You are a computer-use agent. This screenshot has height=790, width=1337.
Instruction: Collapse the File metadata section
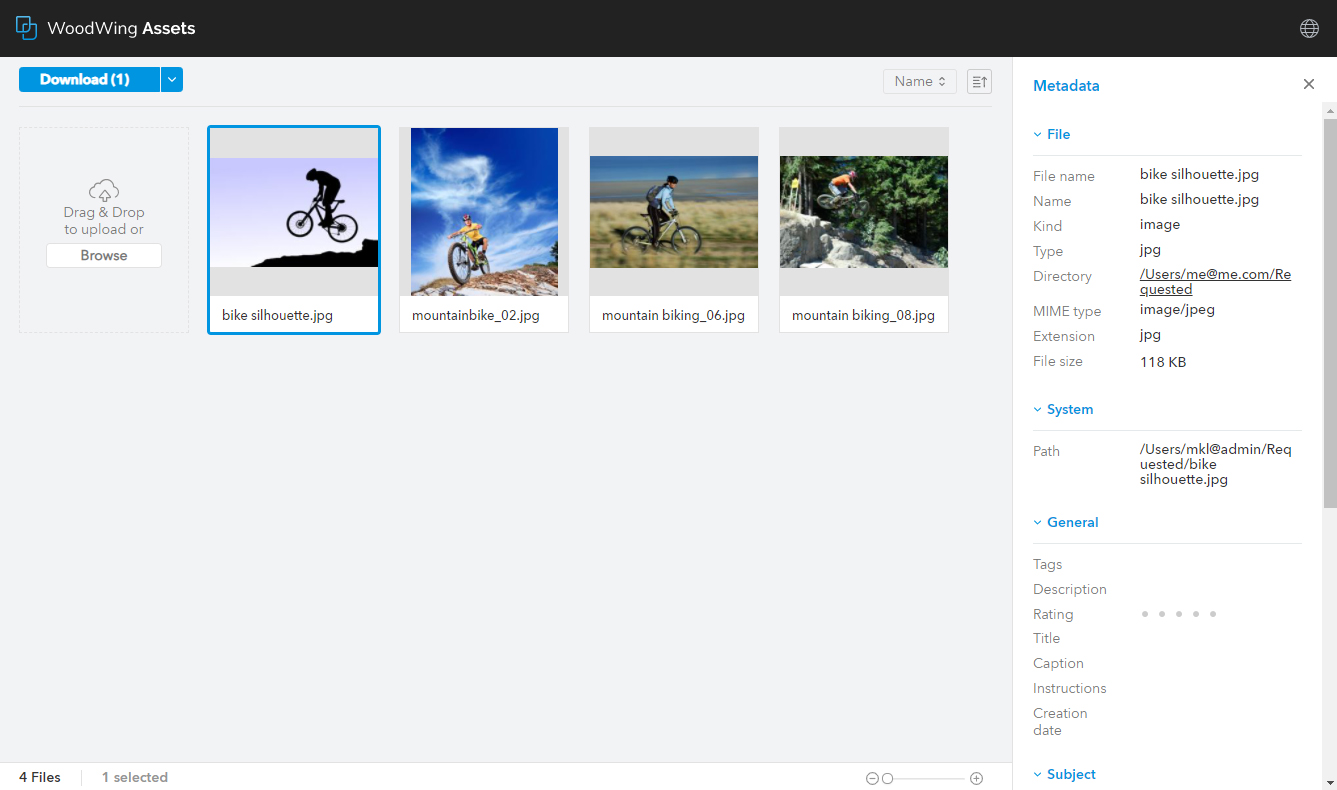1039,134
